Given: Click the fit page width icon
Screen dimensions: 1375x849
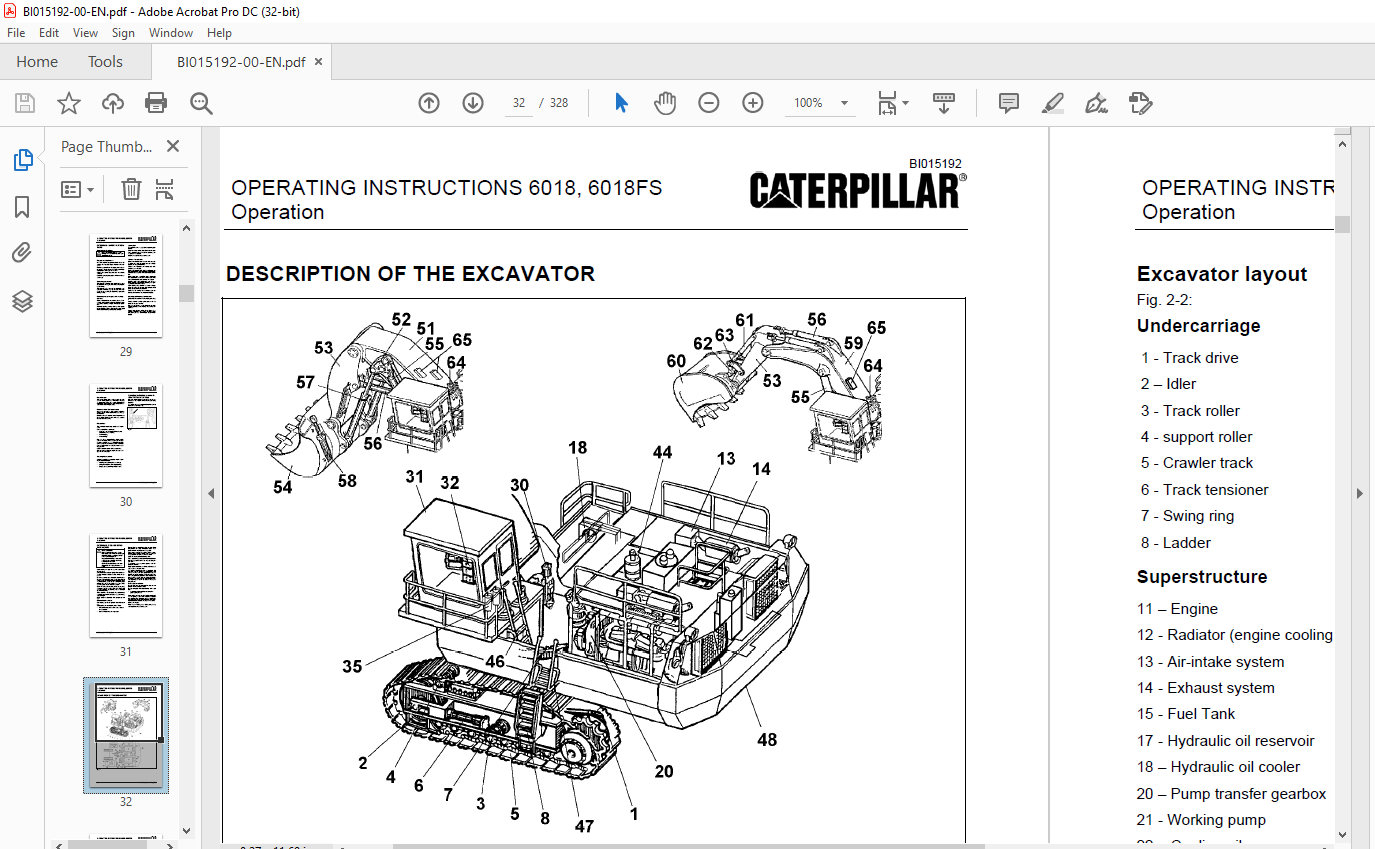Looking at the screenshot, I should click(x=886, y=103).
